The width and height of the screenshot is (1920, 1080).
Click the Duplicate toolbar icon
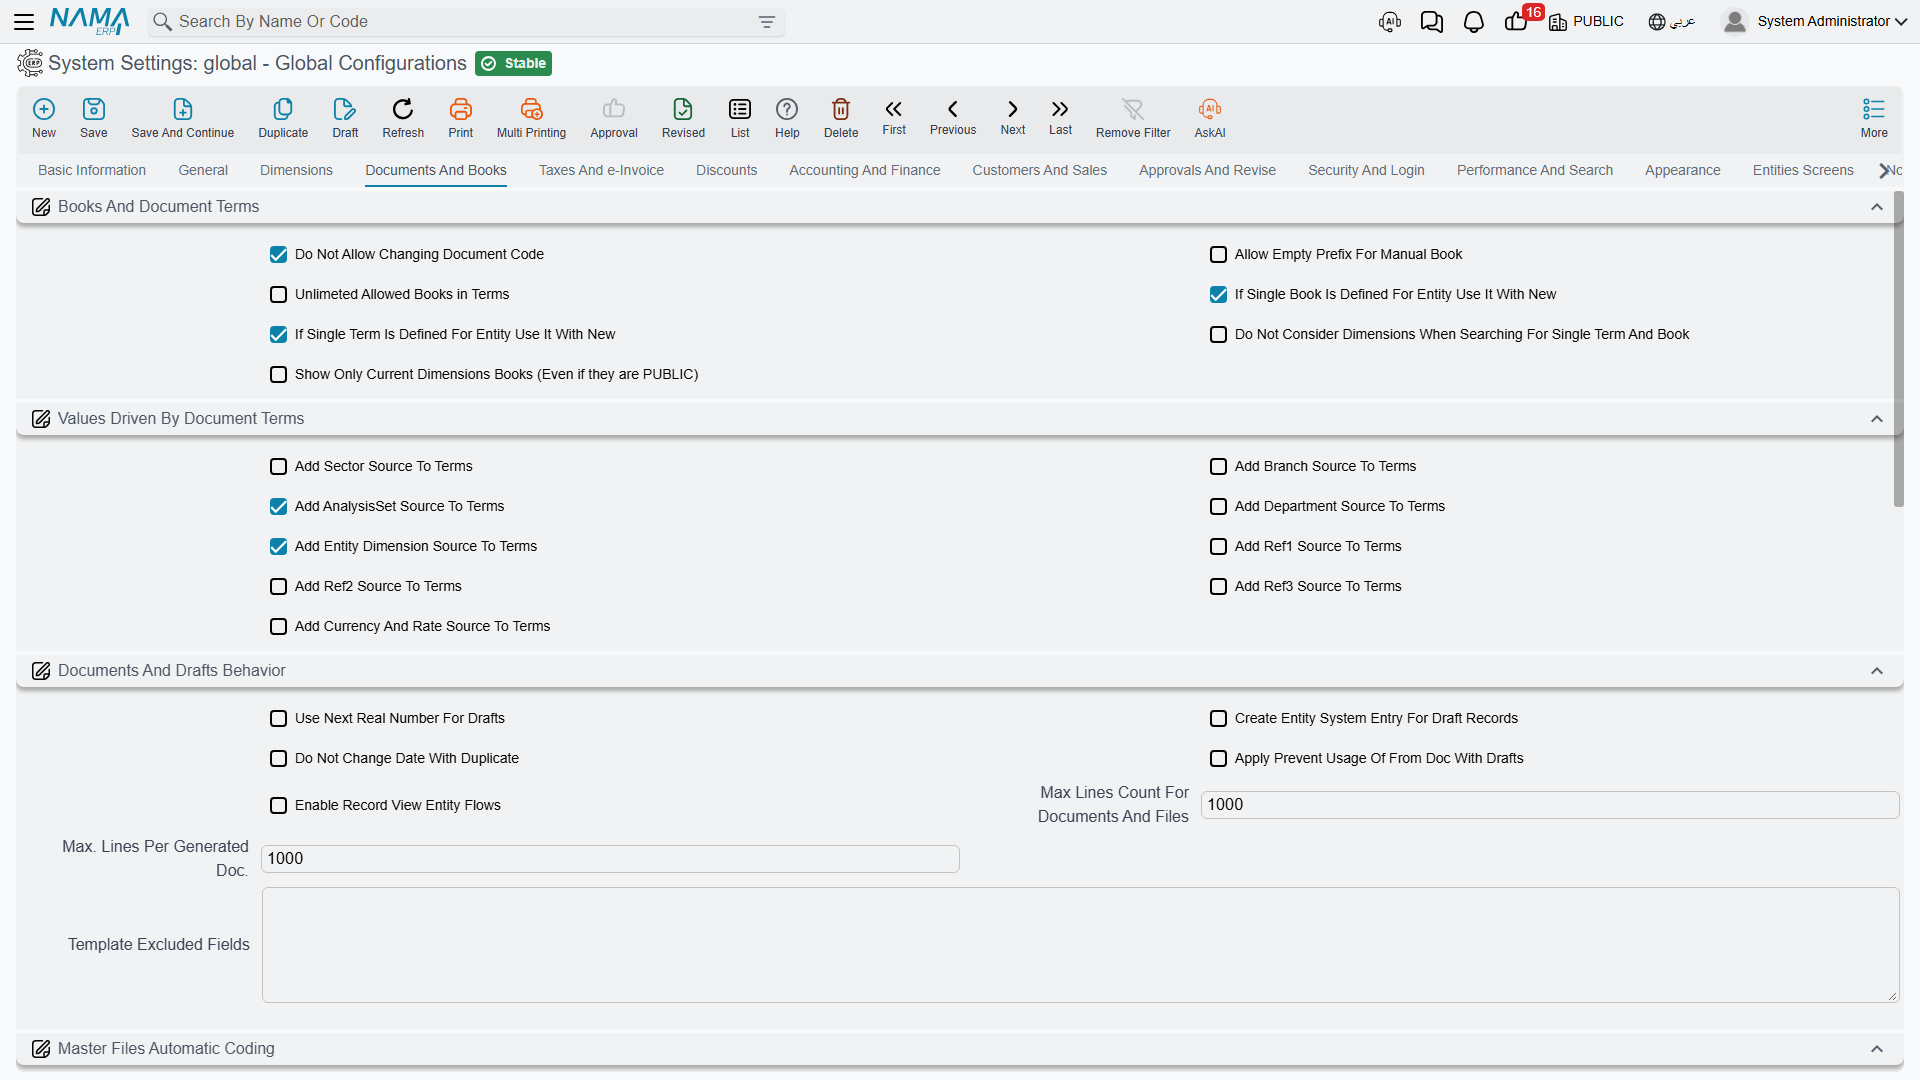283,109
